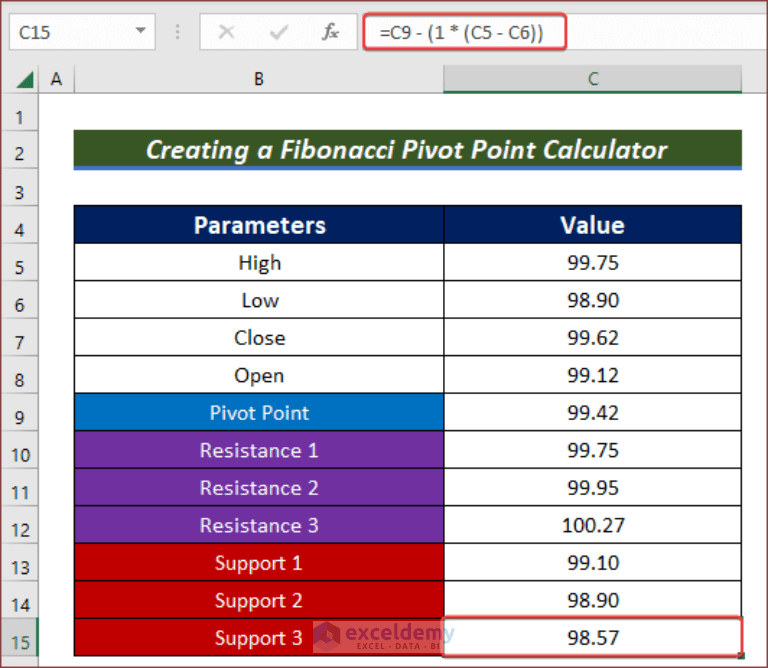
Task: Click the Cancel (X) formula bar icon
Action: [x=226, y=32]
